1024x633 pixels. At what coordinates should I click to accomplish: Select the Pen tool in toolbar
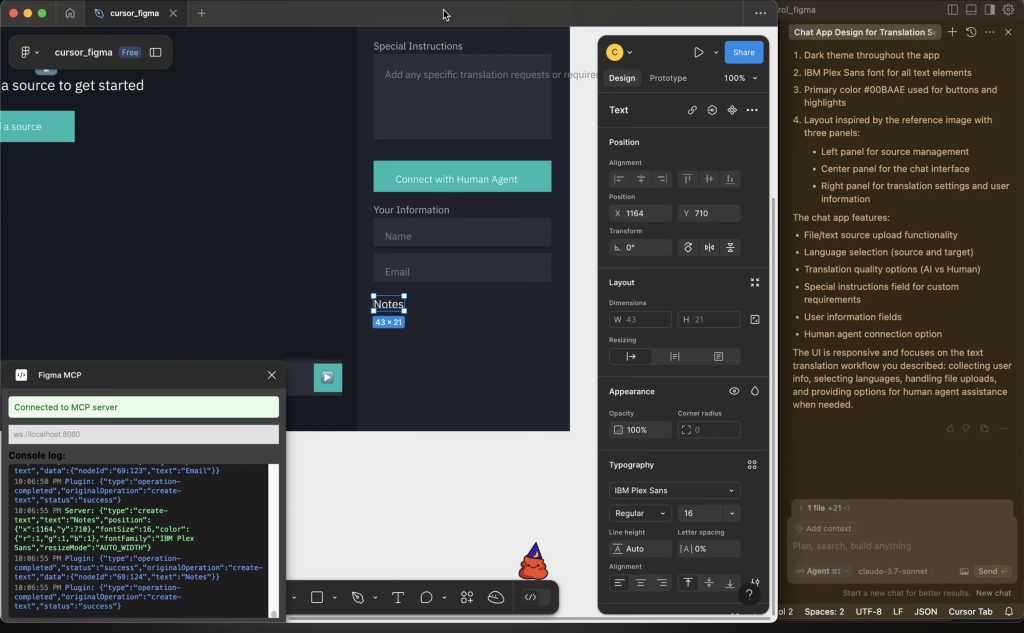point(358,597)
